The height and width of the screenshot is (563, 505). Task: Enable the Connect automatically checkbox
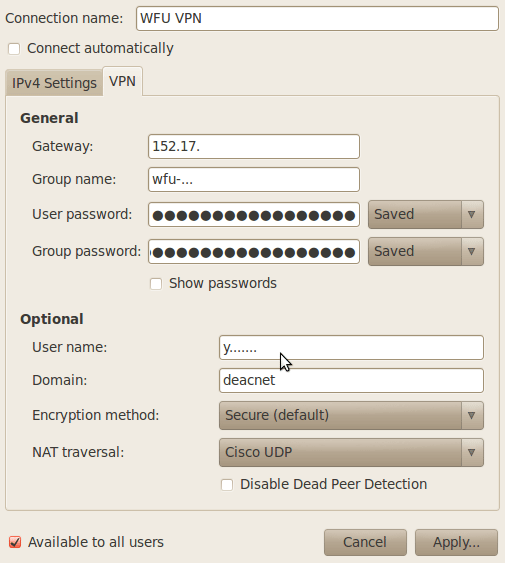coord(14,49)
